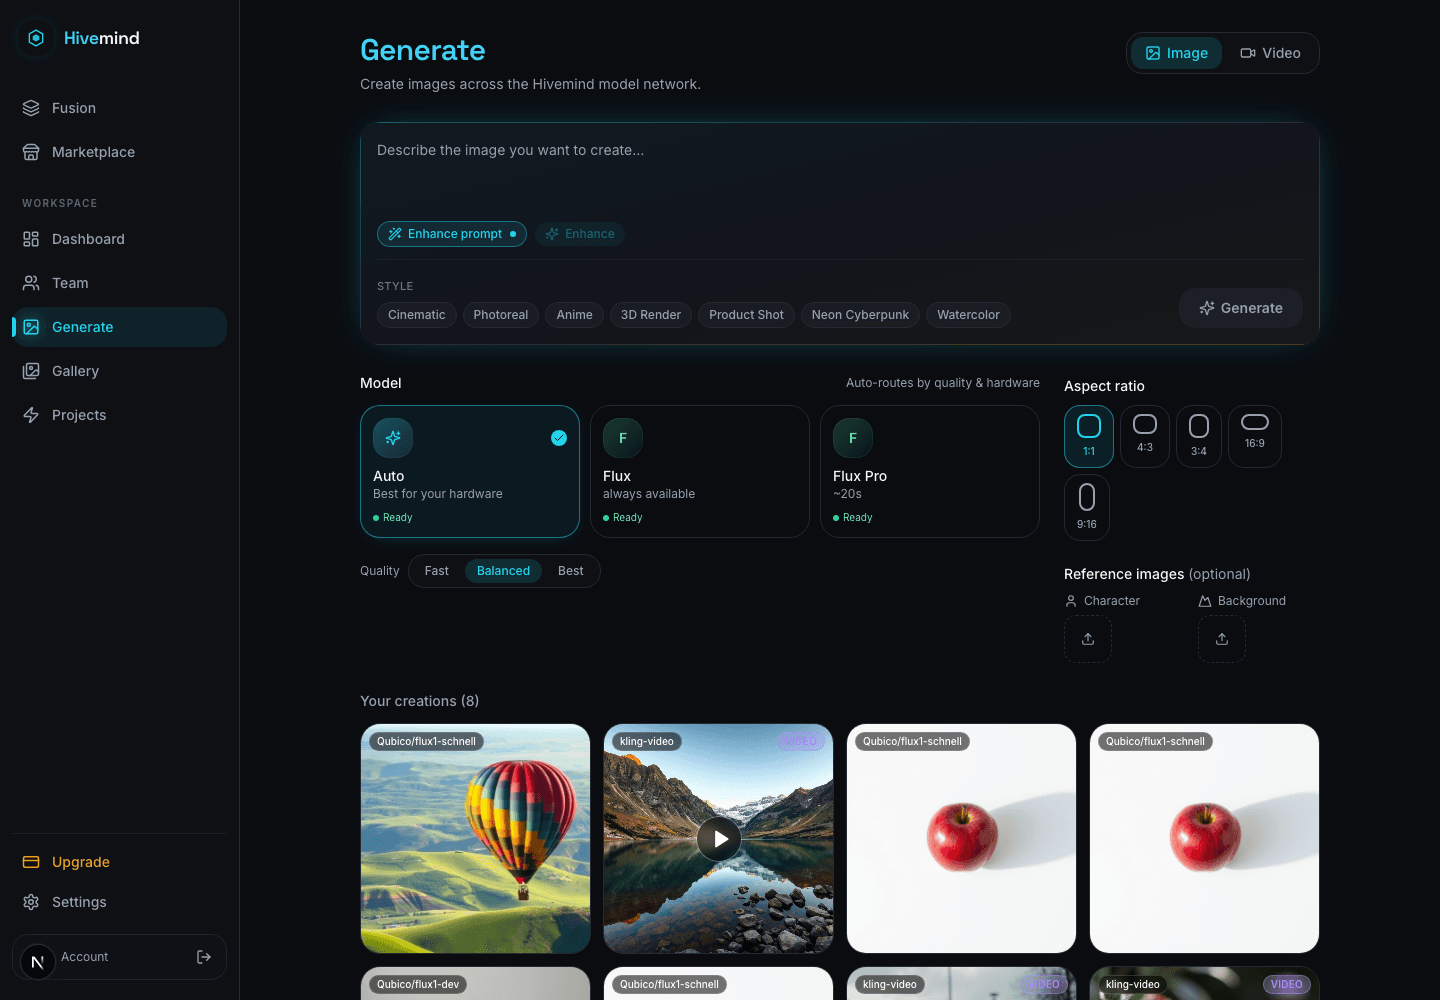
Task: Open the Marketplace page
Action: point(119,152)
